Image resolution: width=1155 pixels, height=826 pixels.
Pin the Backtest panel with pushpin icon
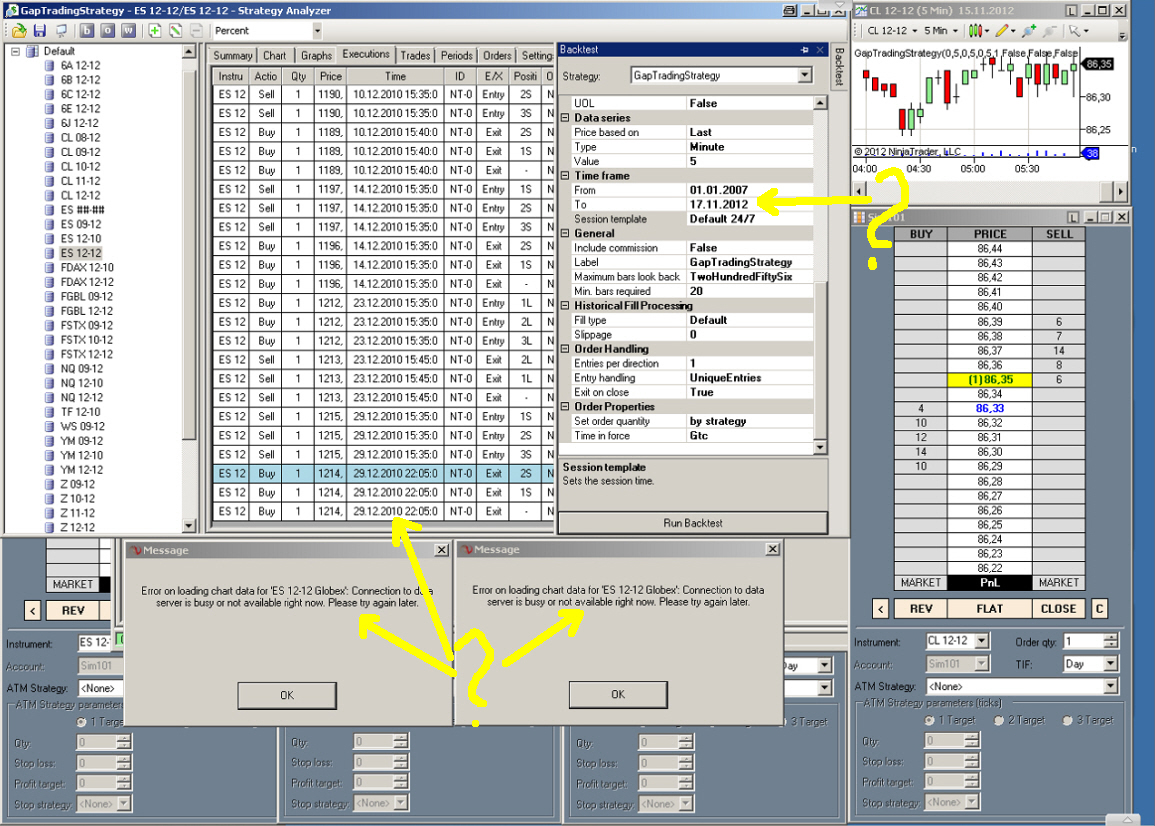(x=804, y=49)
